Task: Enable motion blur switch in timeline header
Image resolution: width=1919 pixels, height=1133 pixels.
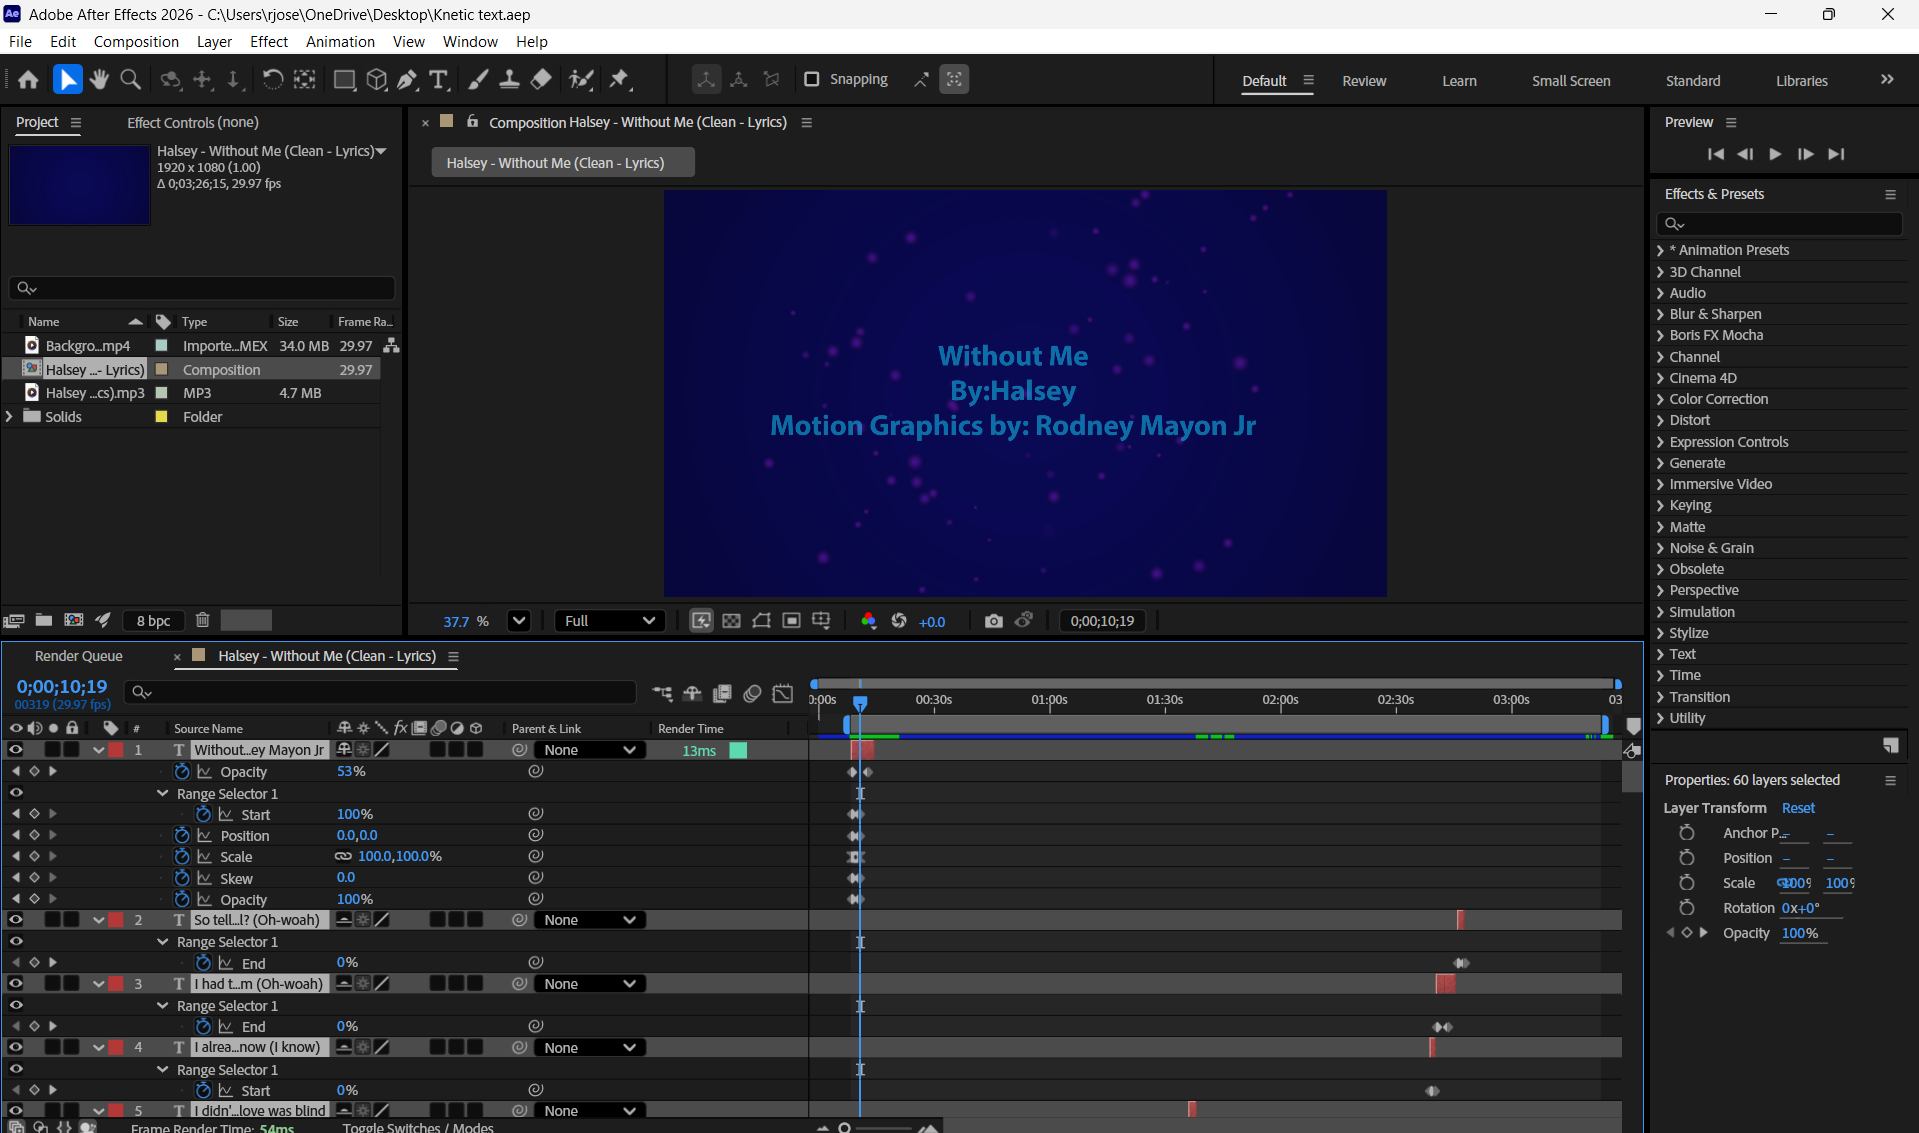Action: [752, 693]
